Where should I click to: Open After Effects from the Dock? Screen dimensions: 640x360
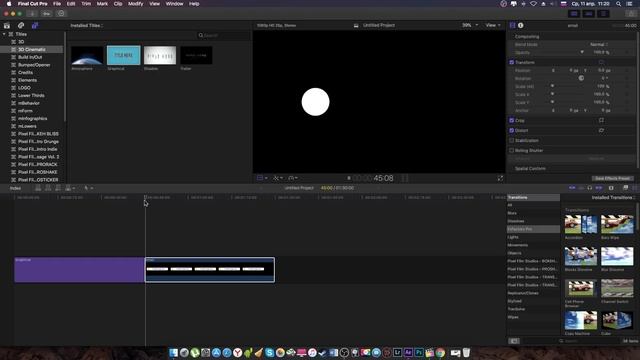point(408,353)
